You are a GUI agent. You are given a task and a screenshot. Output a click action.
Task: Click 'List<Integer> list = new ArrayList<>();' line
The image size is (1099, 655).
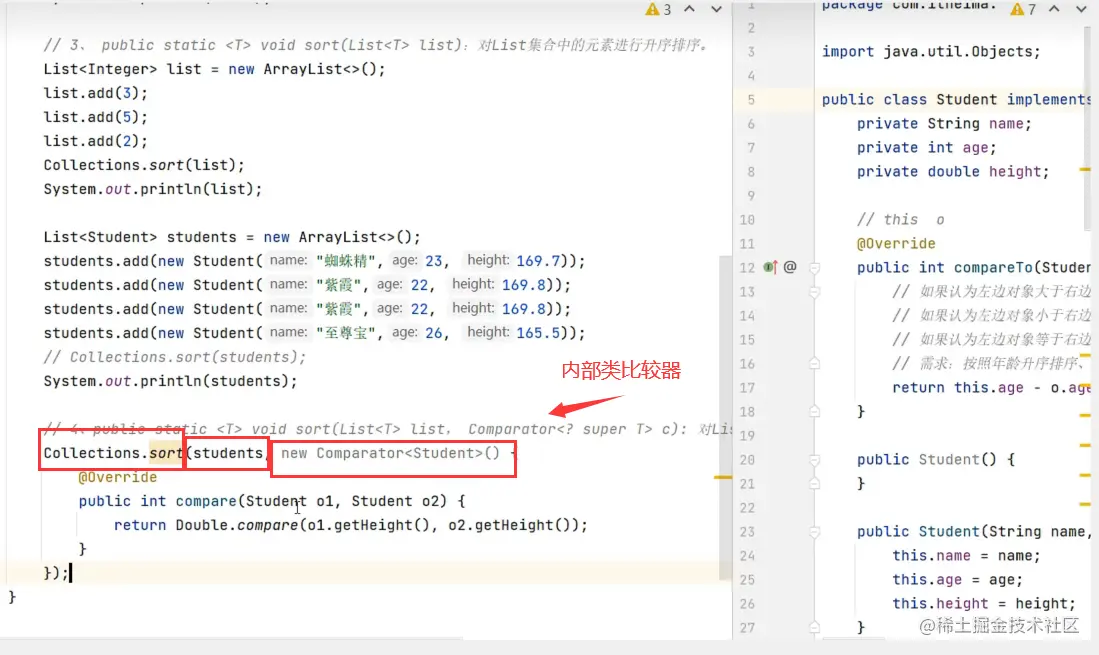point(214,69)
